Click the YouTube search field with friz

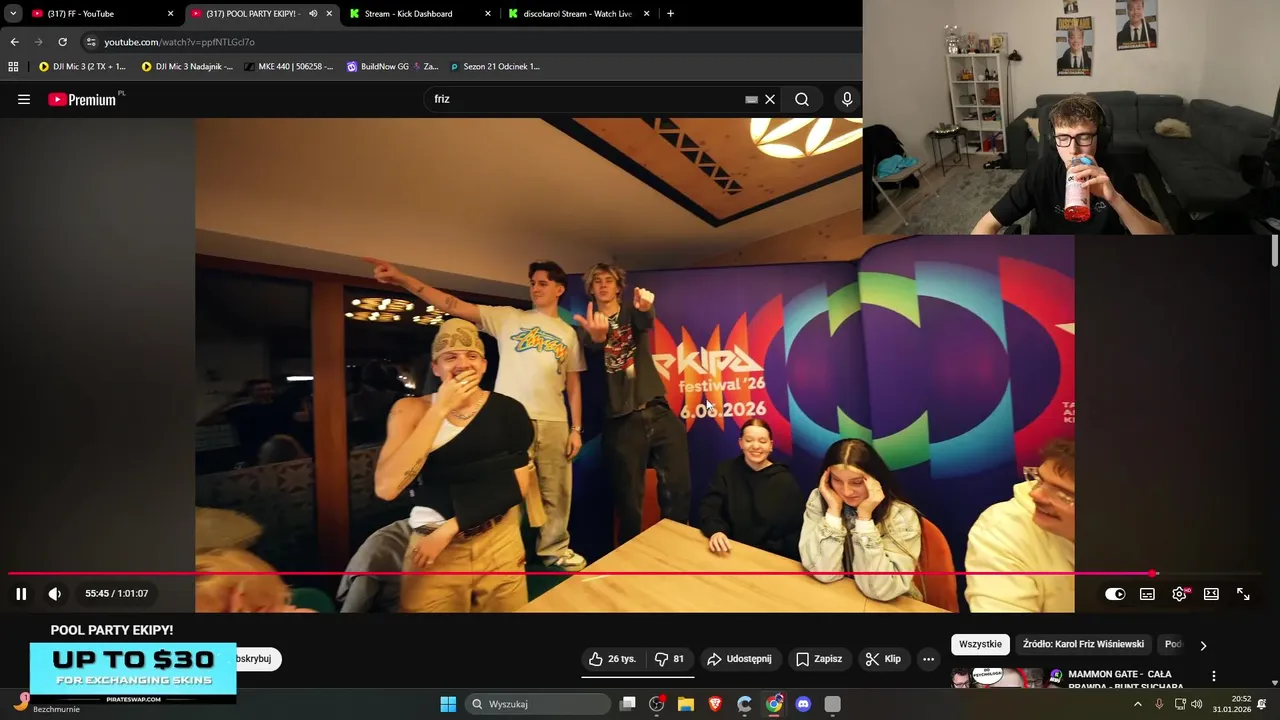pyautogui.click(x=585, y=99)
